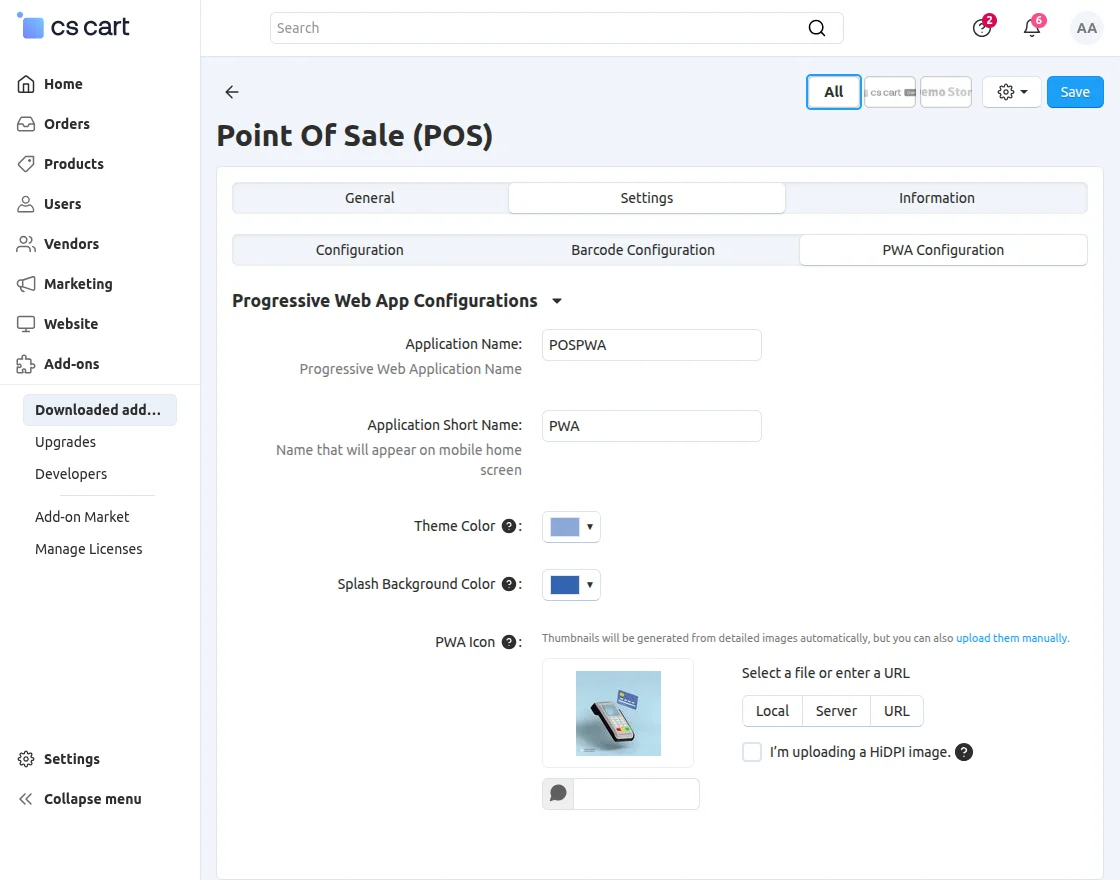
Task: Click the Collapse menu chevrons icon
Action: (x=26, y=799)
